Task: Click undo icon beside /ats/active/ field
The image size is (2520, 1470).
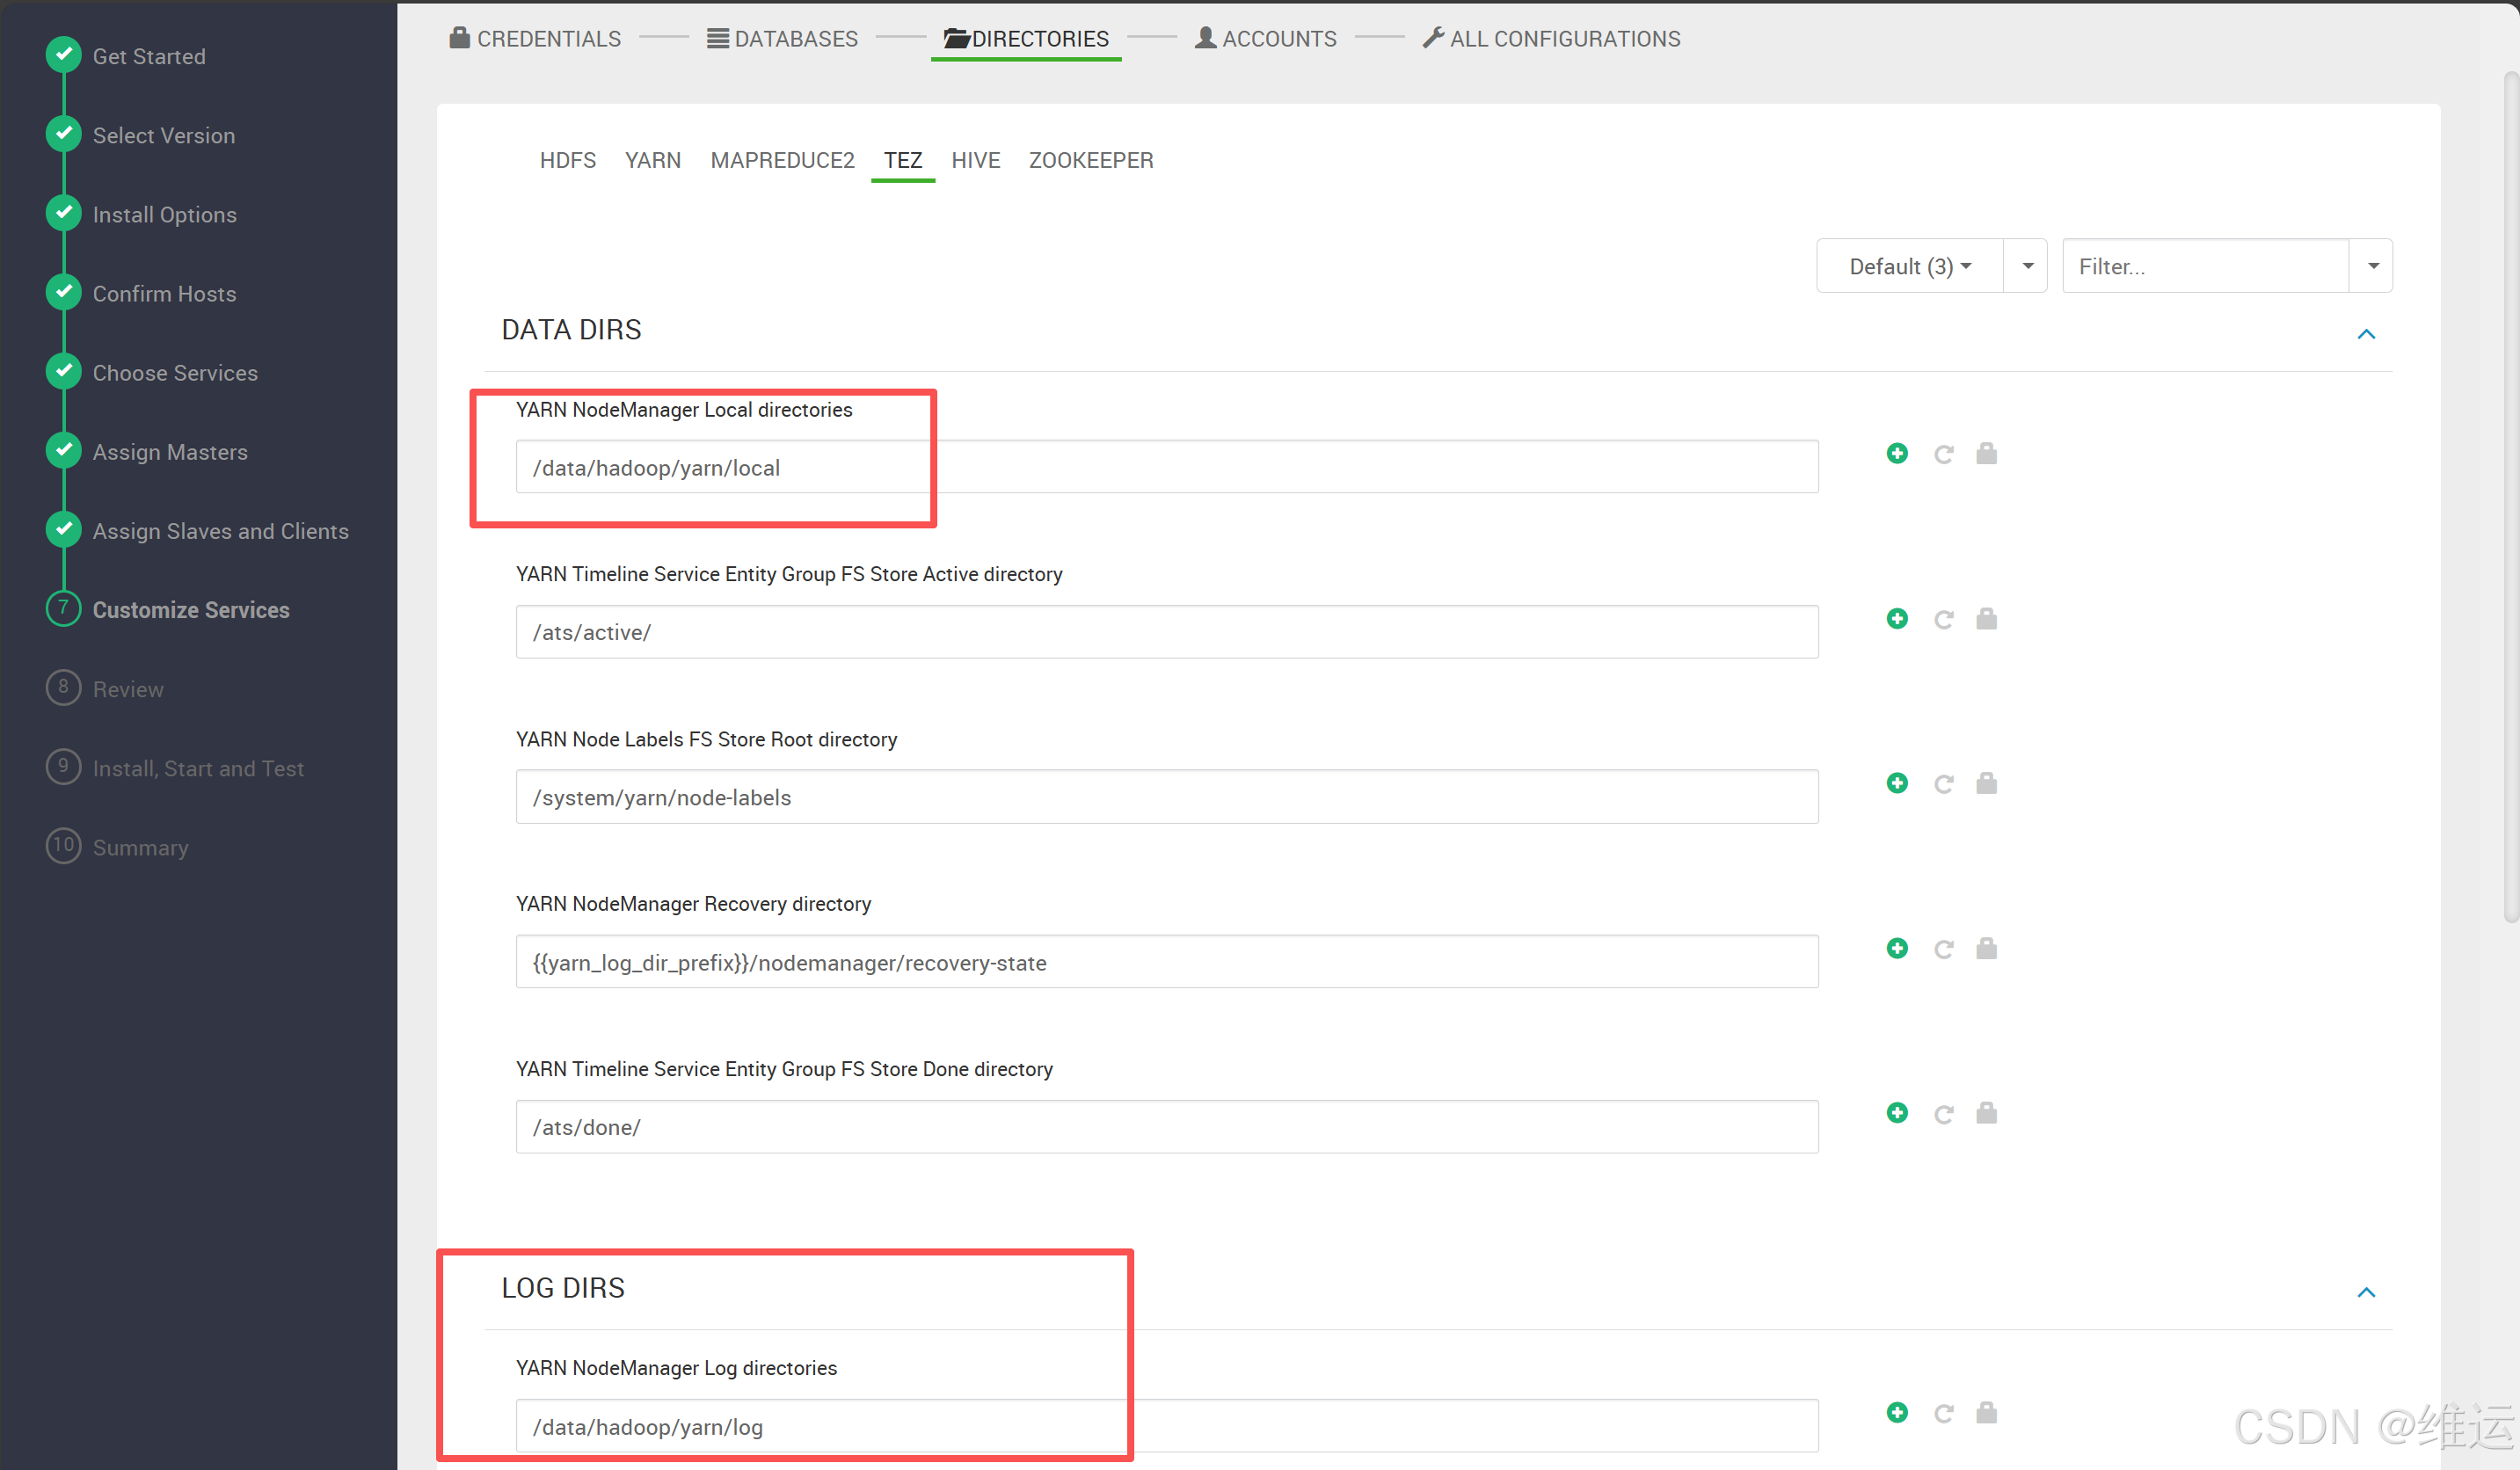Action: click(x=1942, y=619)
